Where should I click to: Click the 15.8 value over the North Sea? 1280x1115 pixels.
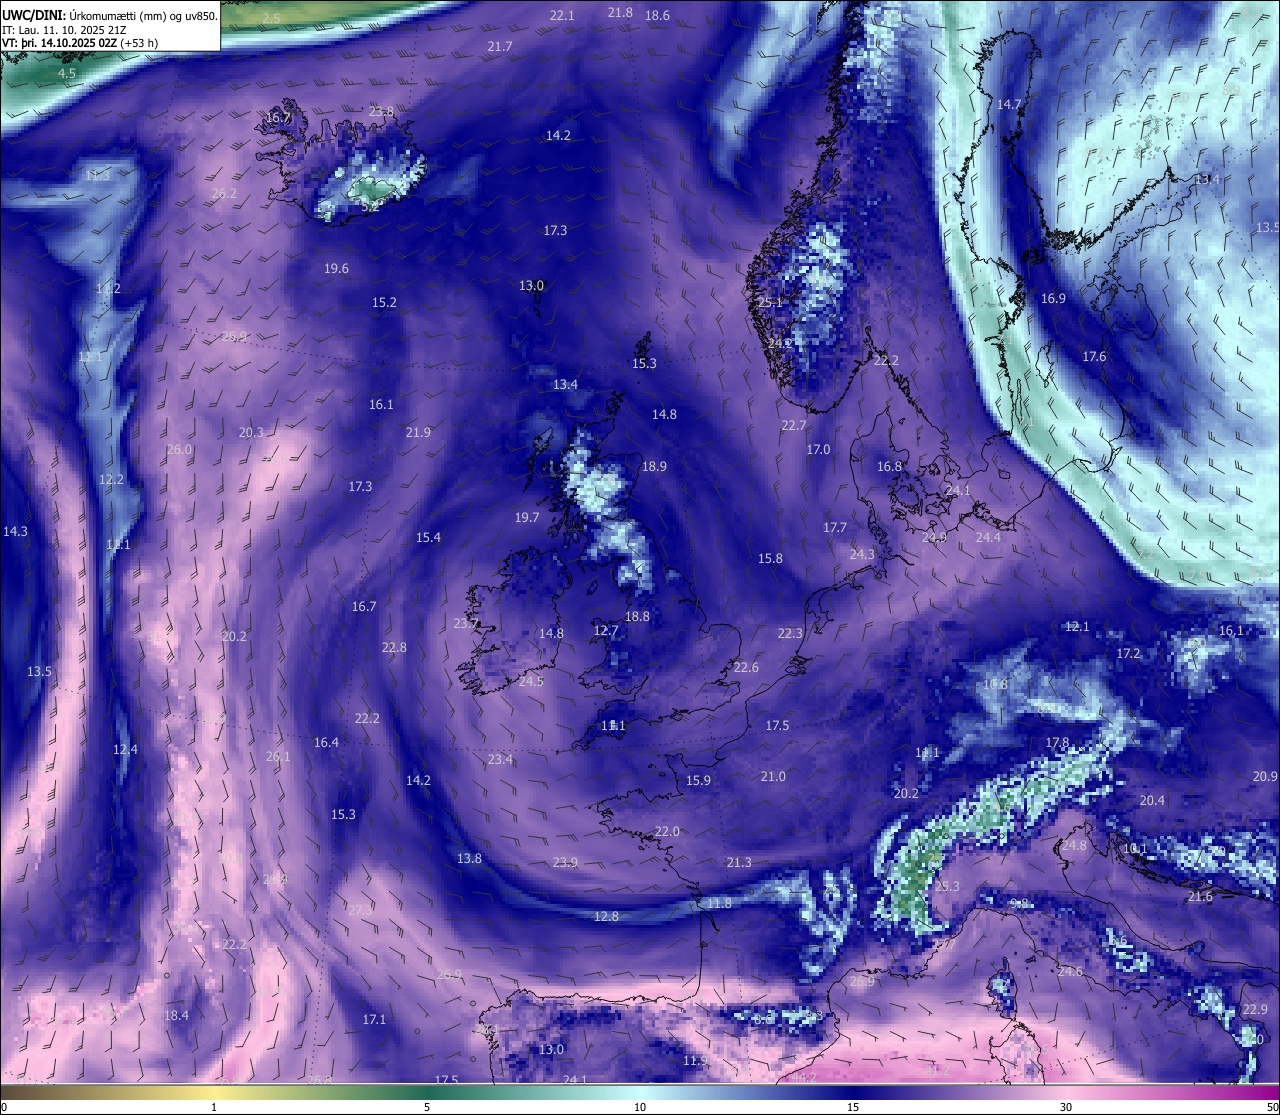coord(770,558)
